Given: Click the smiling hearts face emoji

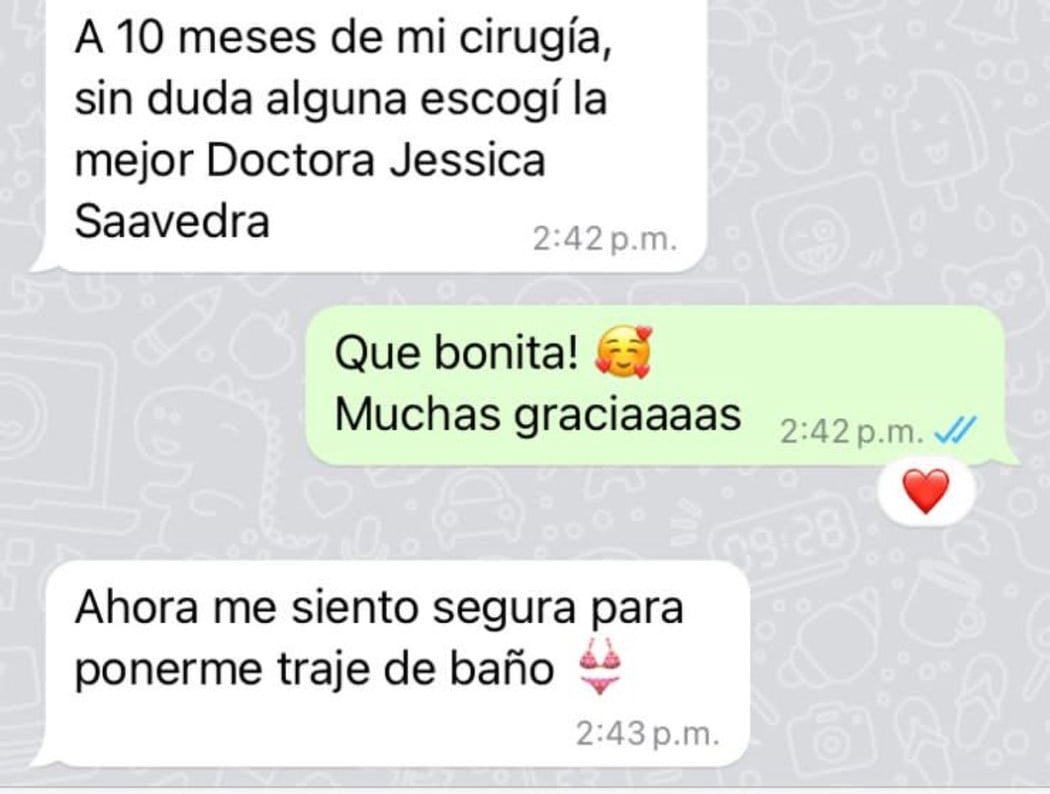Looking at the screenshot, I should point(623,352).
